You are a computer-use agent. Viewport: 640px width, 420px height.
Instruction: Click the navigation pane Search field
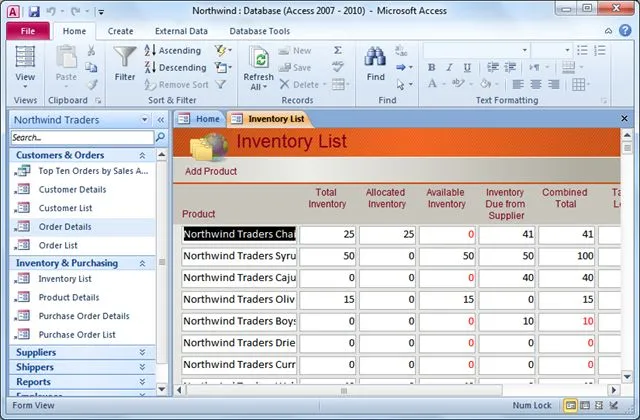coord(82,138)
